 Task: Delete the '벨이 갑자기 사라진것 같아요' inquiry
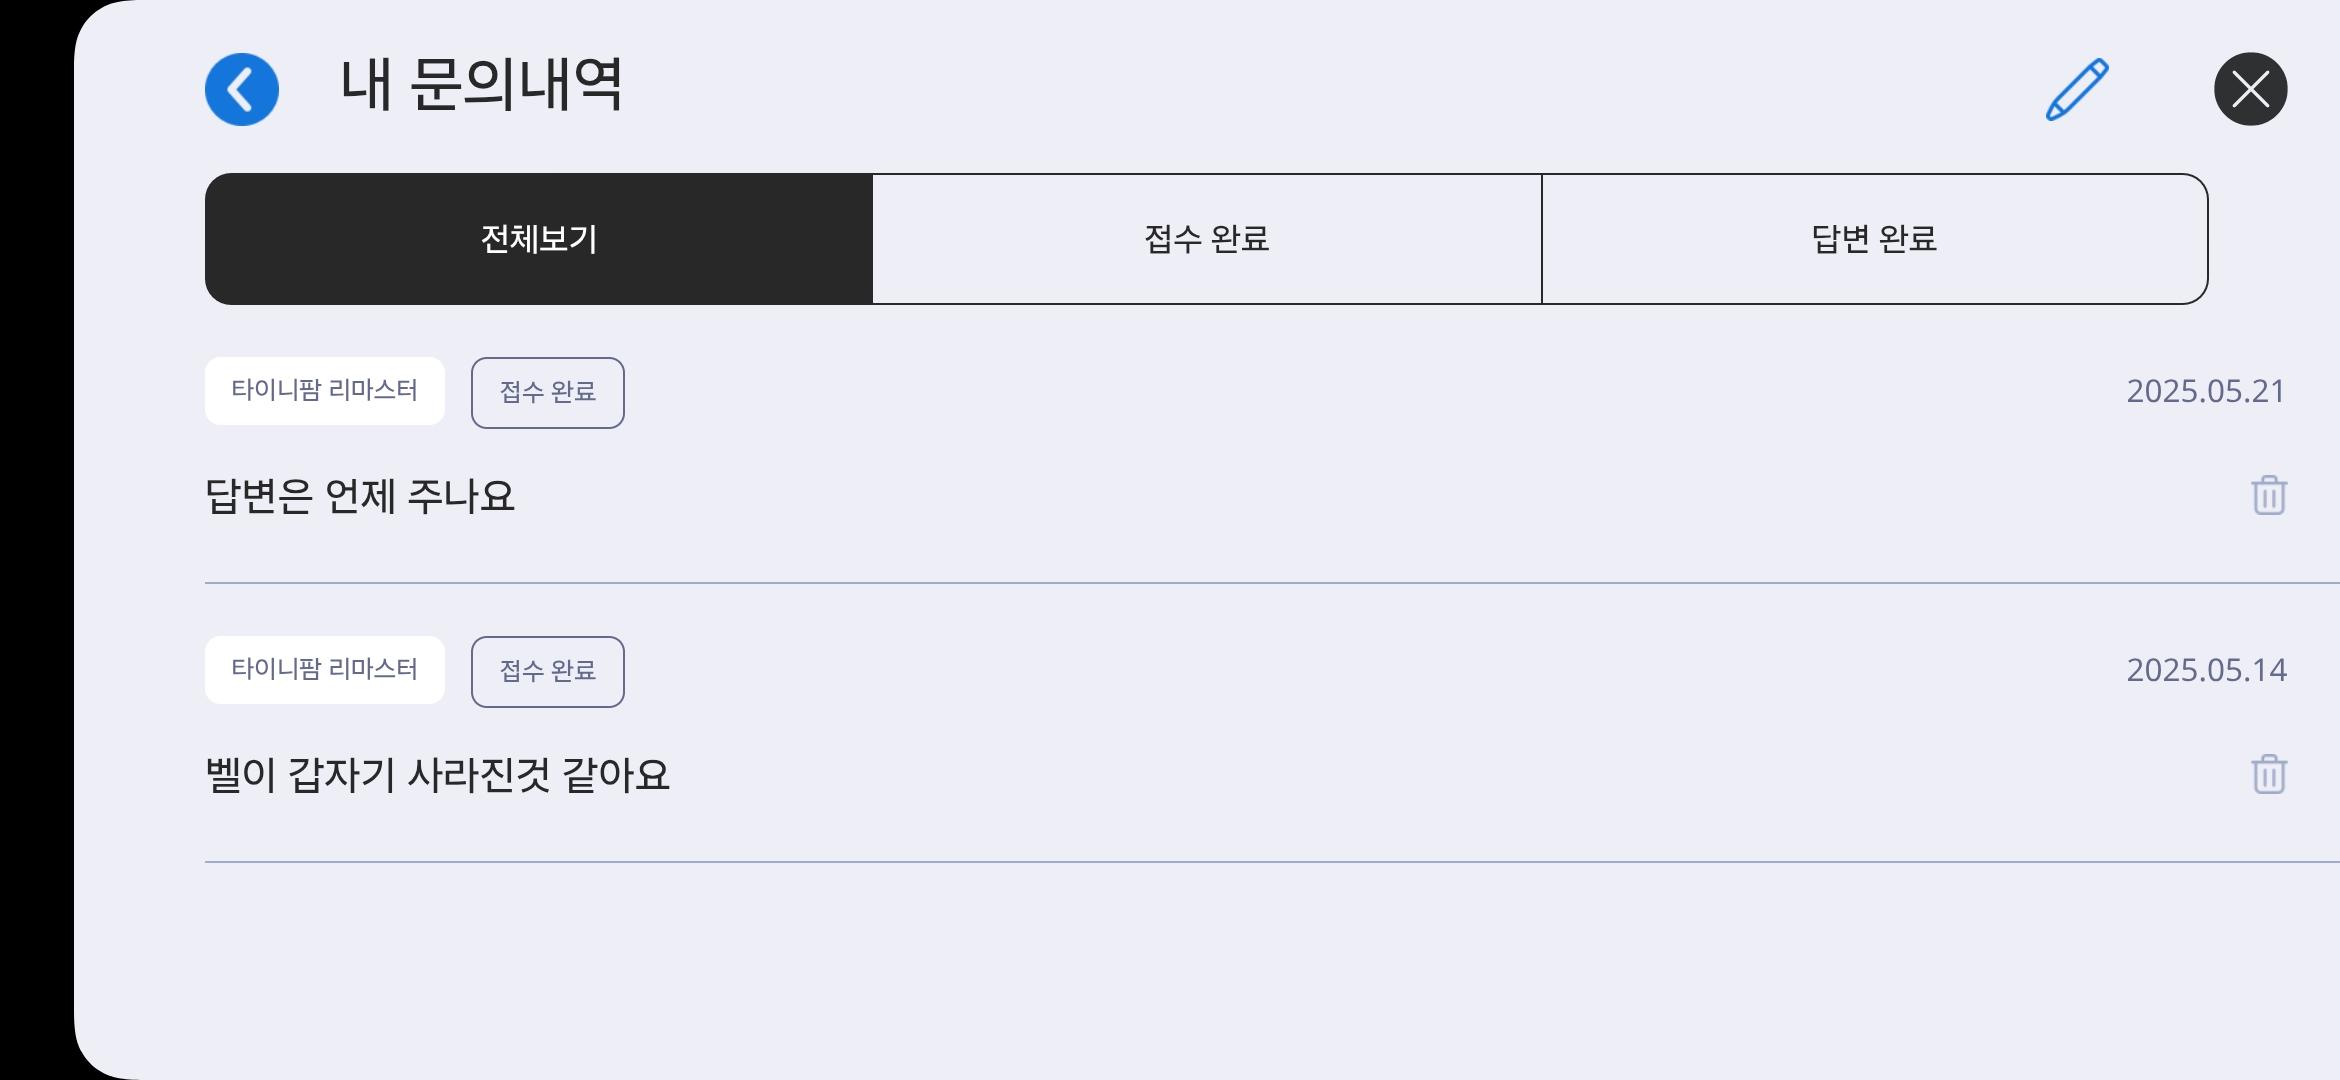2269,774
